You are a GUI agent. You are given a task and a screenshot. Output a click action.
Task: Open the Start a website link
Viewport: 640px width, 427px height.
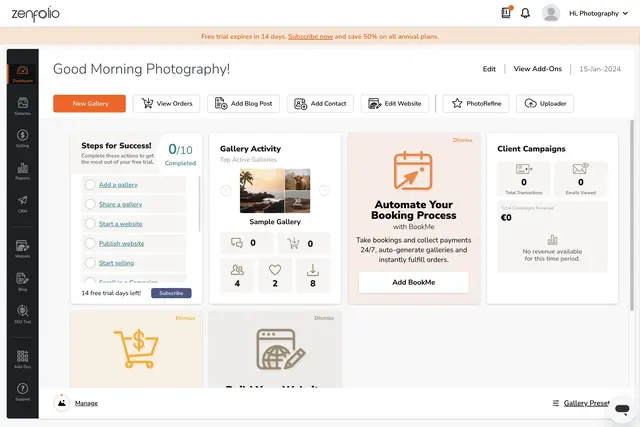(120, 224)
